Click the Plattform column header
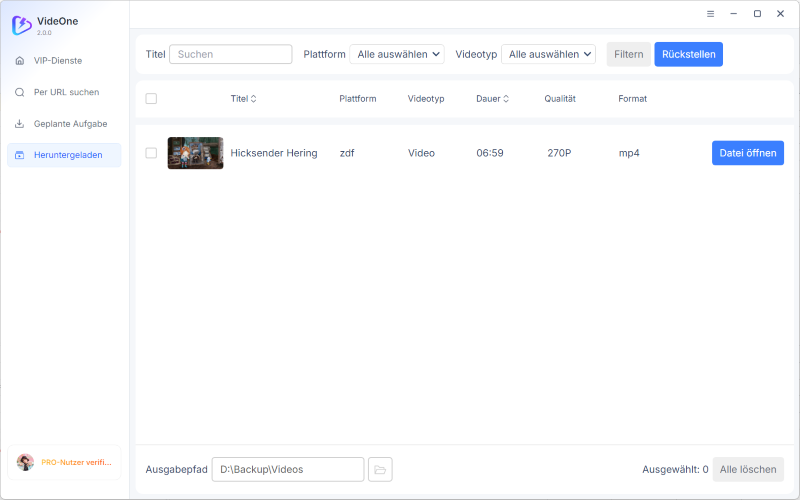The image size is (800, 500). (x=358, y=99)
